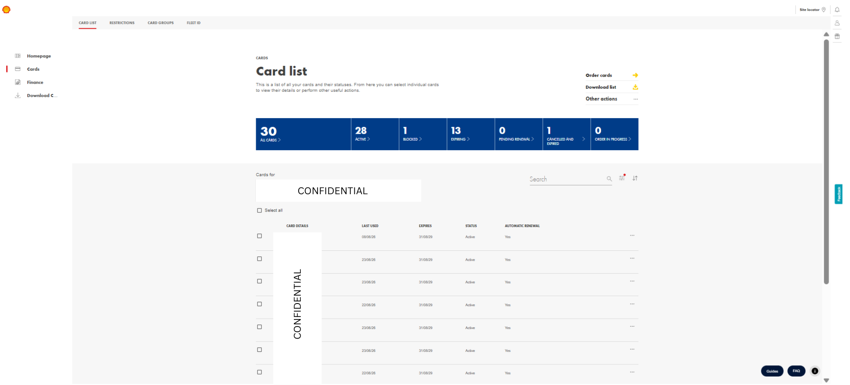Open ellipsis menu on the second card row
Image resolution: width=850 pixels, height=385 pixels.
[x=632, y=258]
